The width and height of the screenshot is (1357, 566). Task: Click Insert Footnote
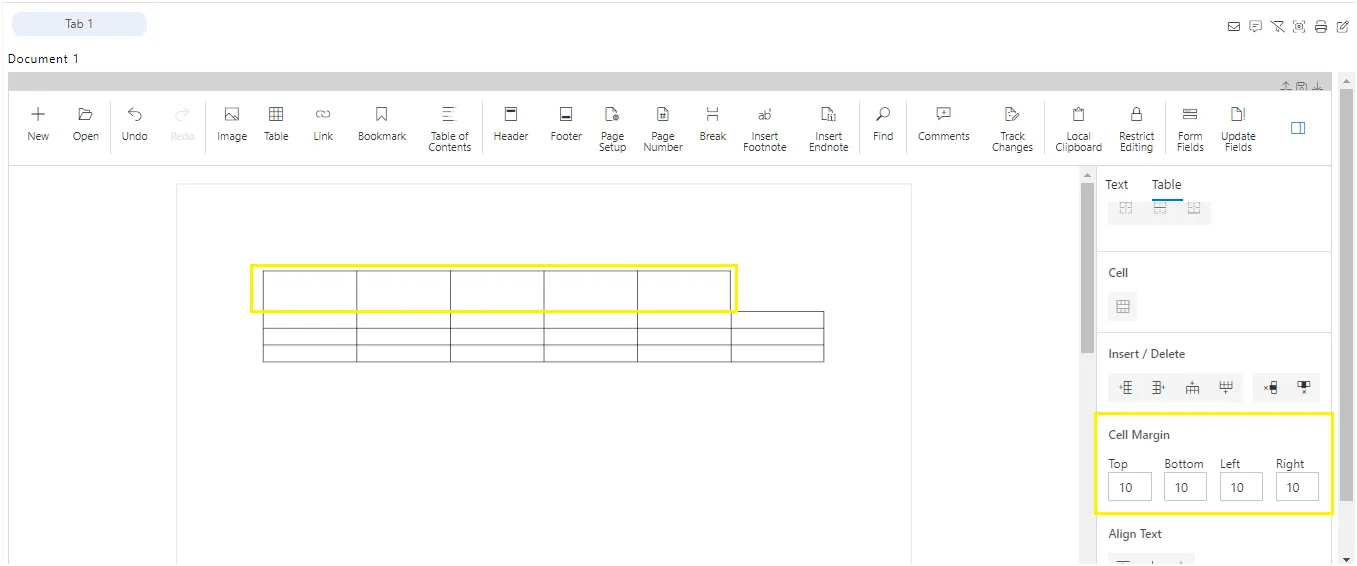tap(765, 129)
